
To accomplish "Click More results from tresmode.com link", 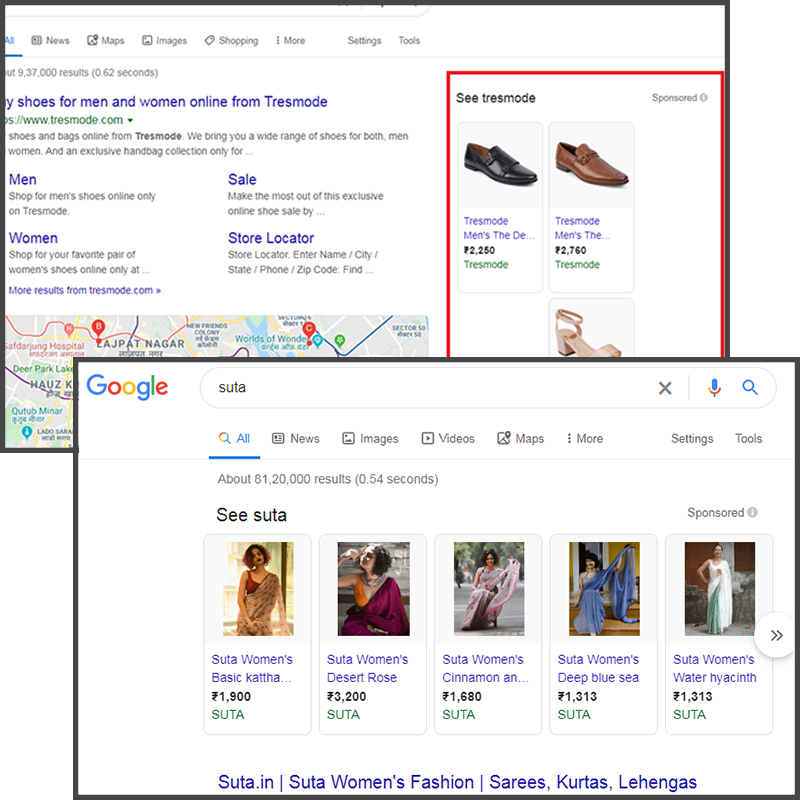I will (x=85, y=290).
